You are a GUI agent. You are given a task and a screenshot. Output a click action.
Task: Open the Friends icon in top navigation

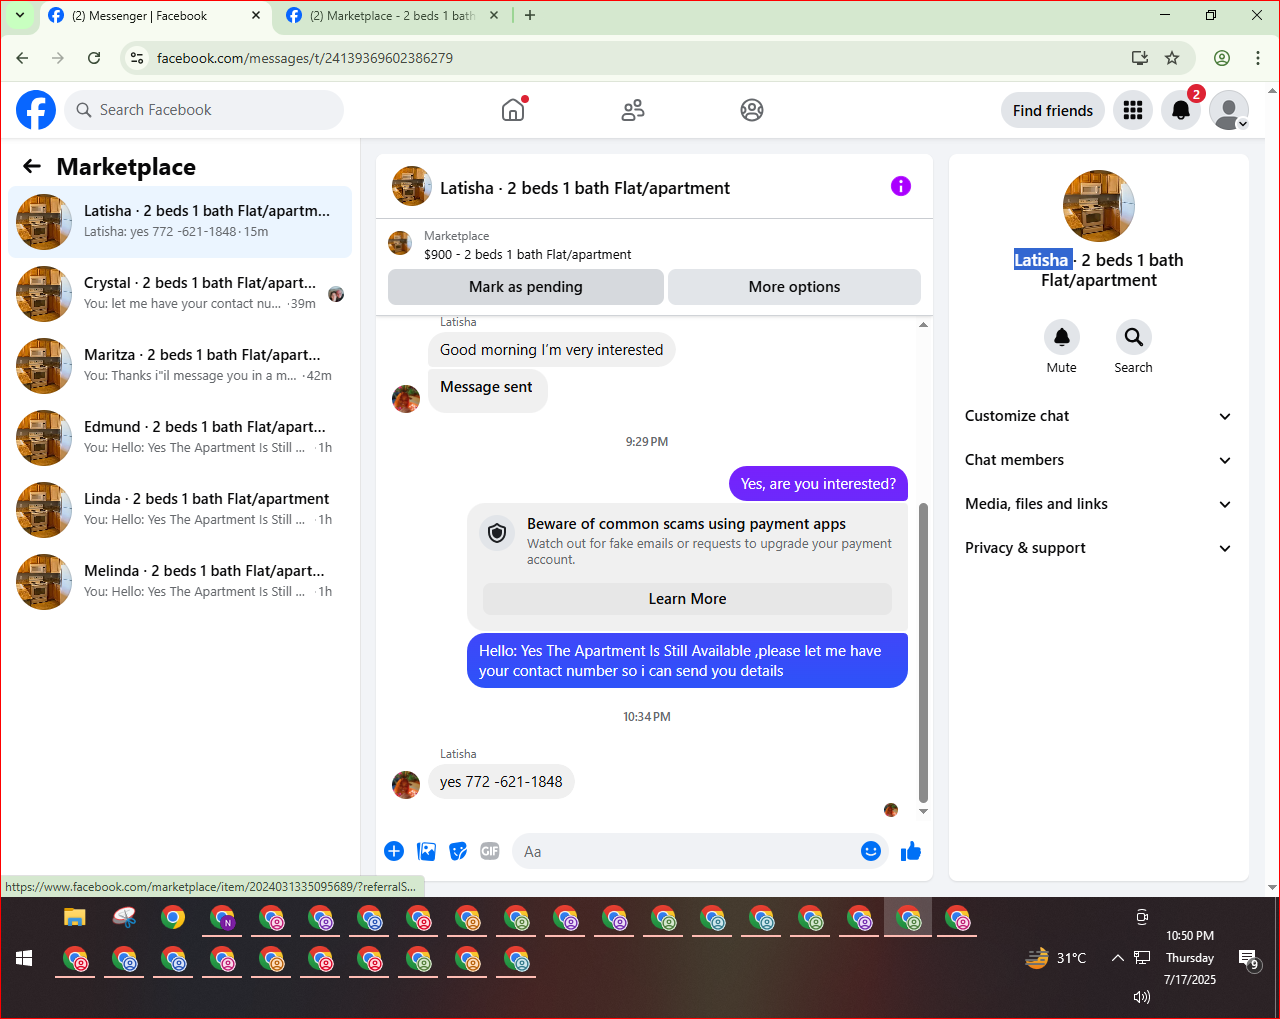(x=633, y=110)
